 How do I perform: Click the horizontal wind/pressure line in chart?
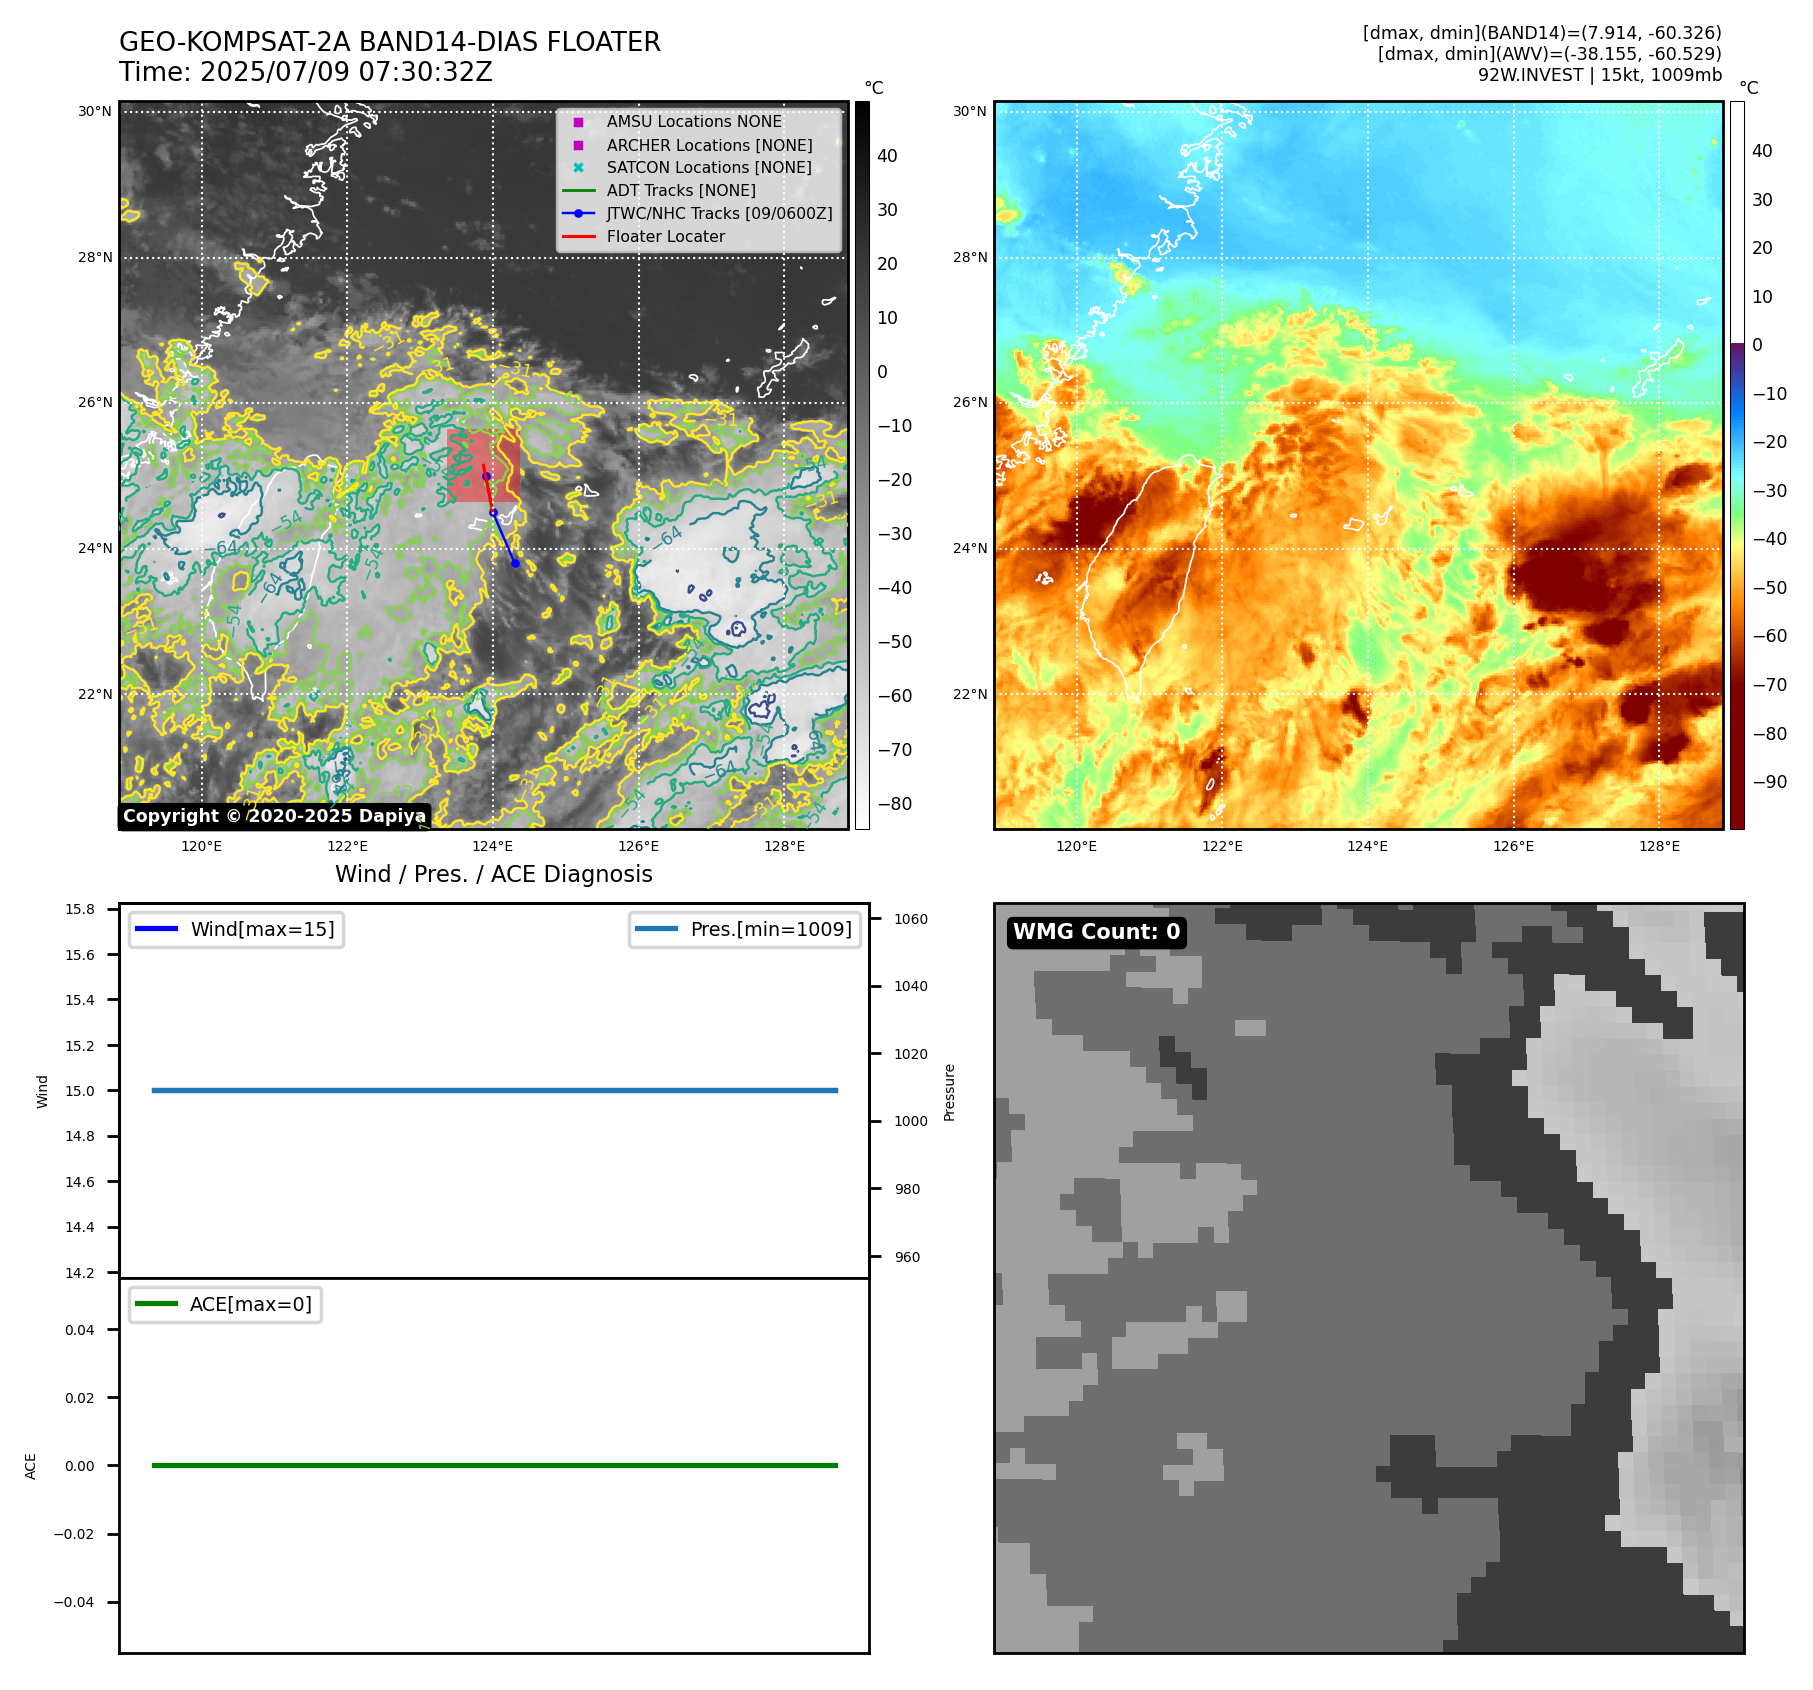(x=495, y=1090)
